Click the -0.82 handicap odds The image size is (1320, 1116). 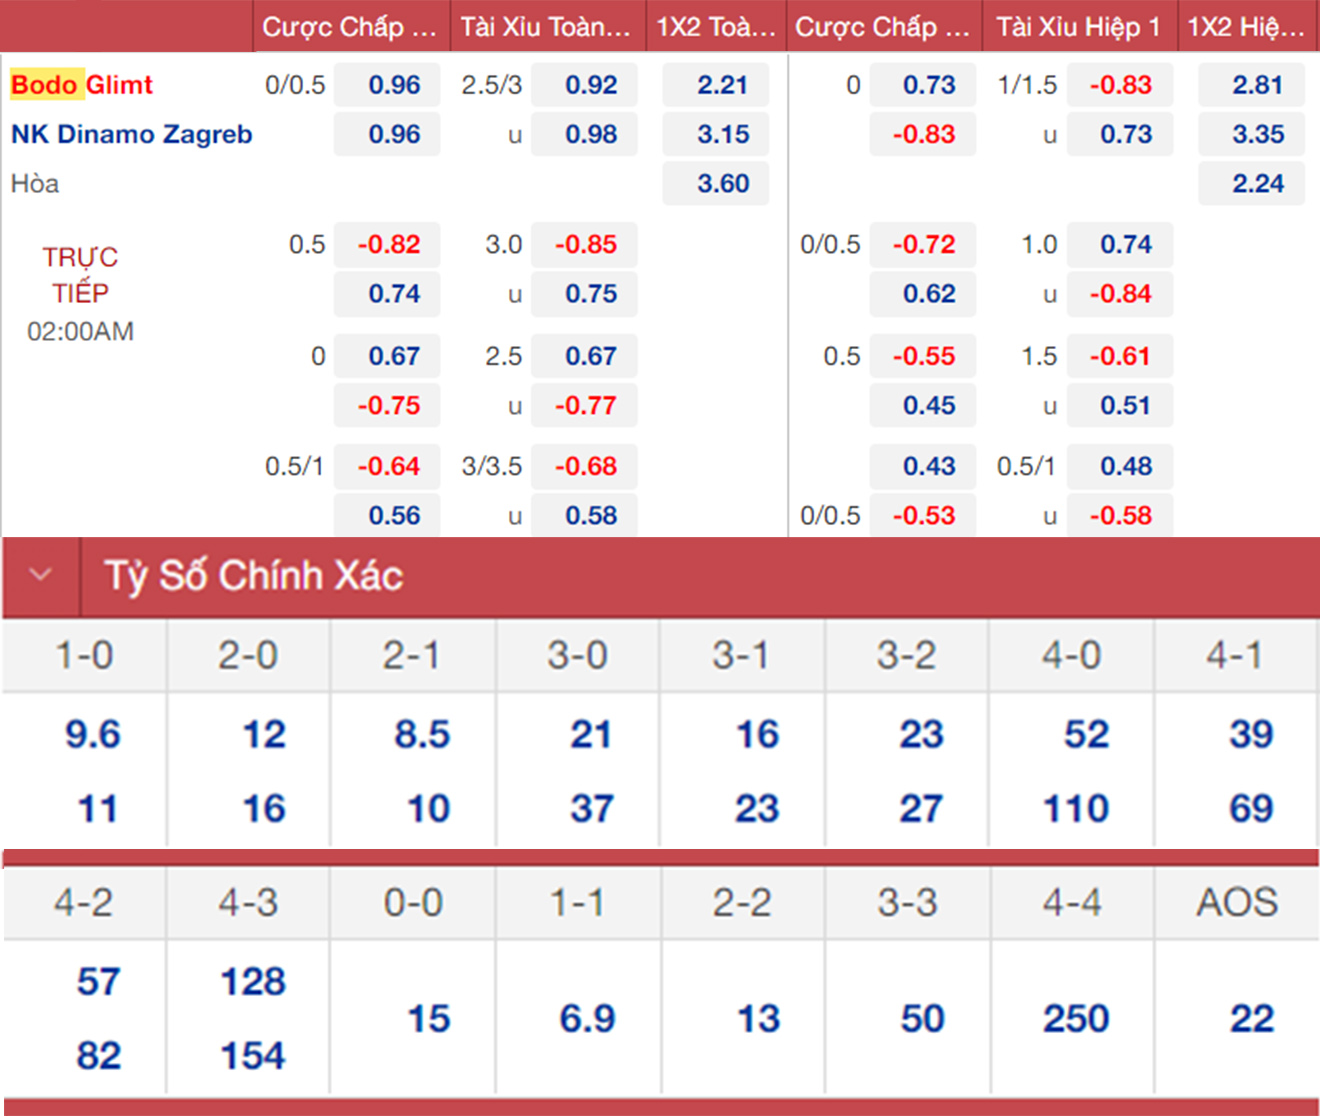[389, 245]
